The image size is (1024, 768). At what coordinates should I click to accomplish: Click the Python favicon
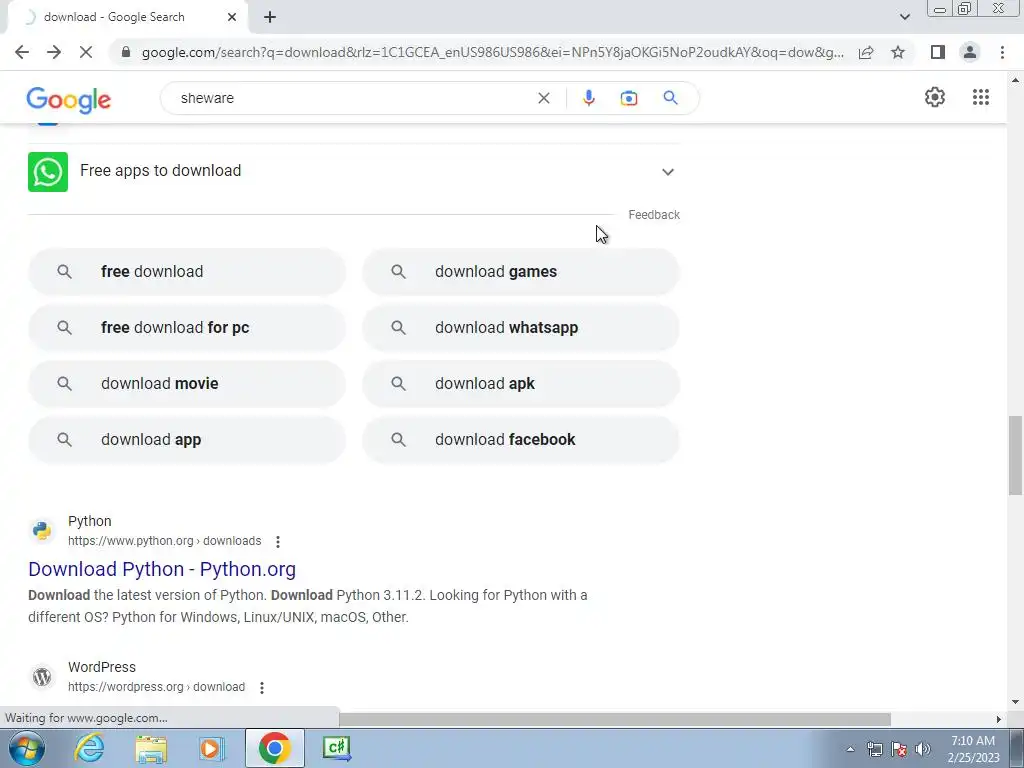42,530
